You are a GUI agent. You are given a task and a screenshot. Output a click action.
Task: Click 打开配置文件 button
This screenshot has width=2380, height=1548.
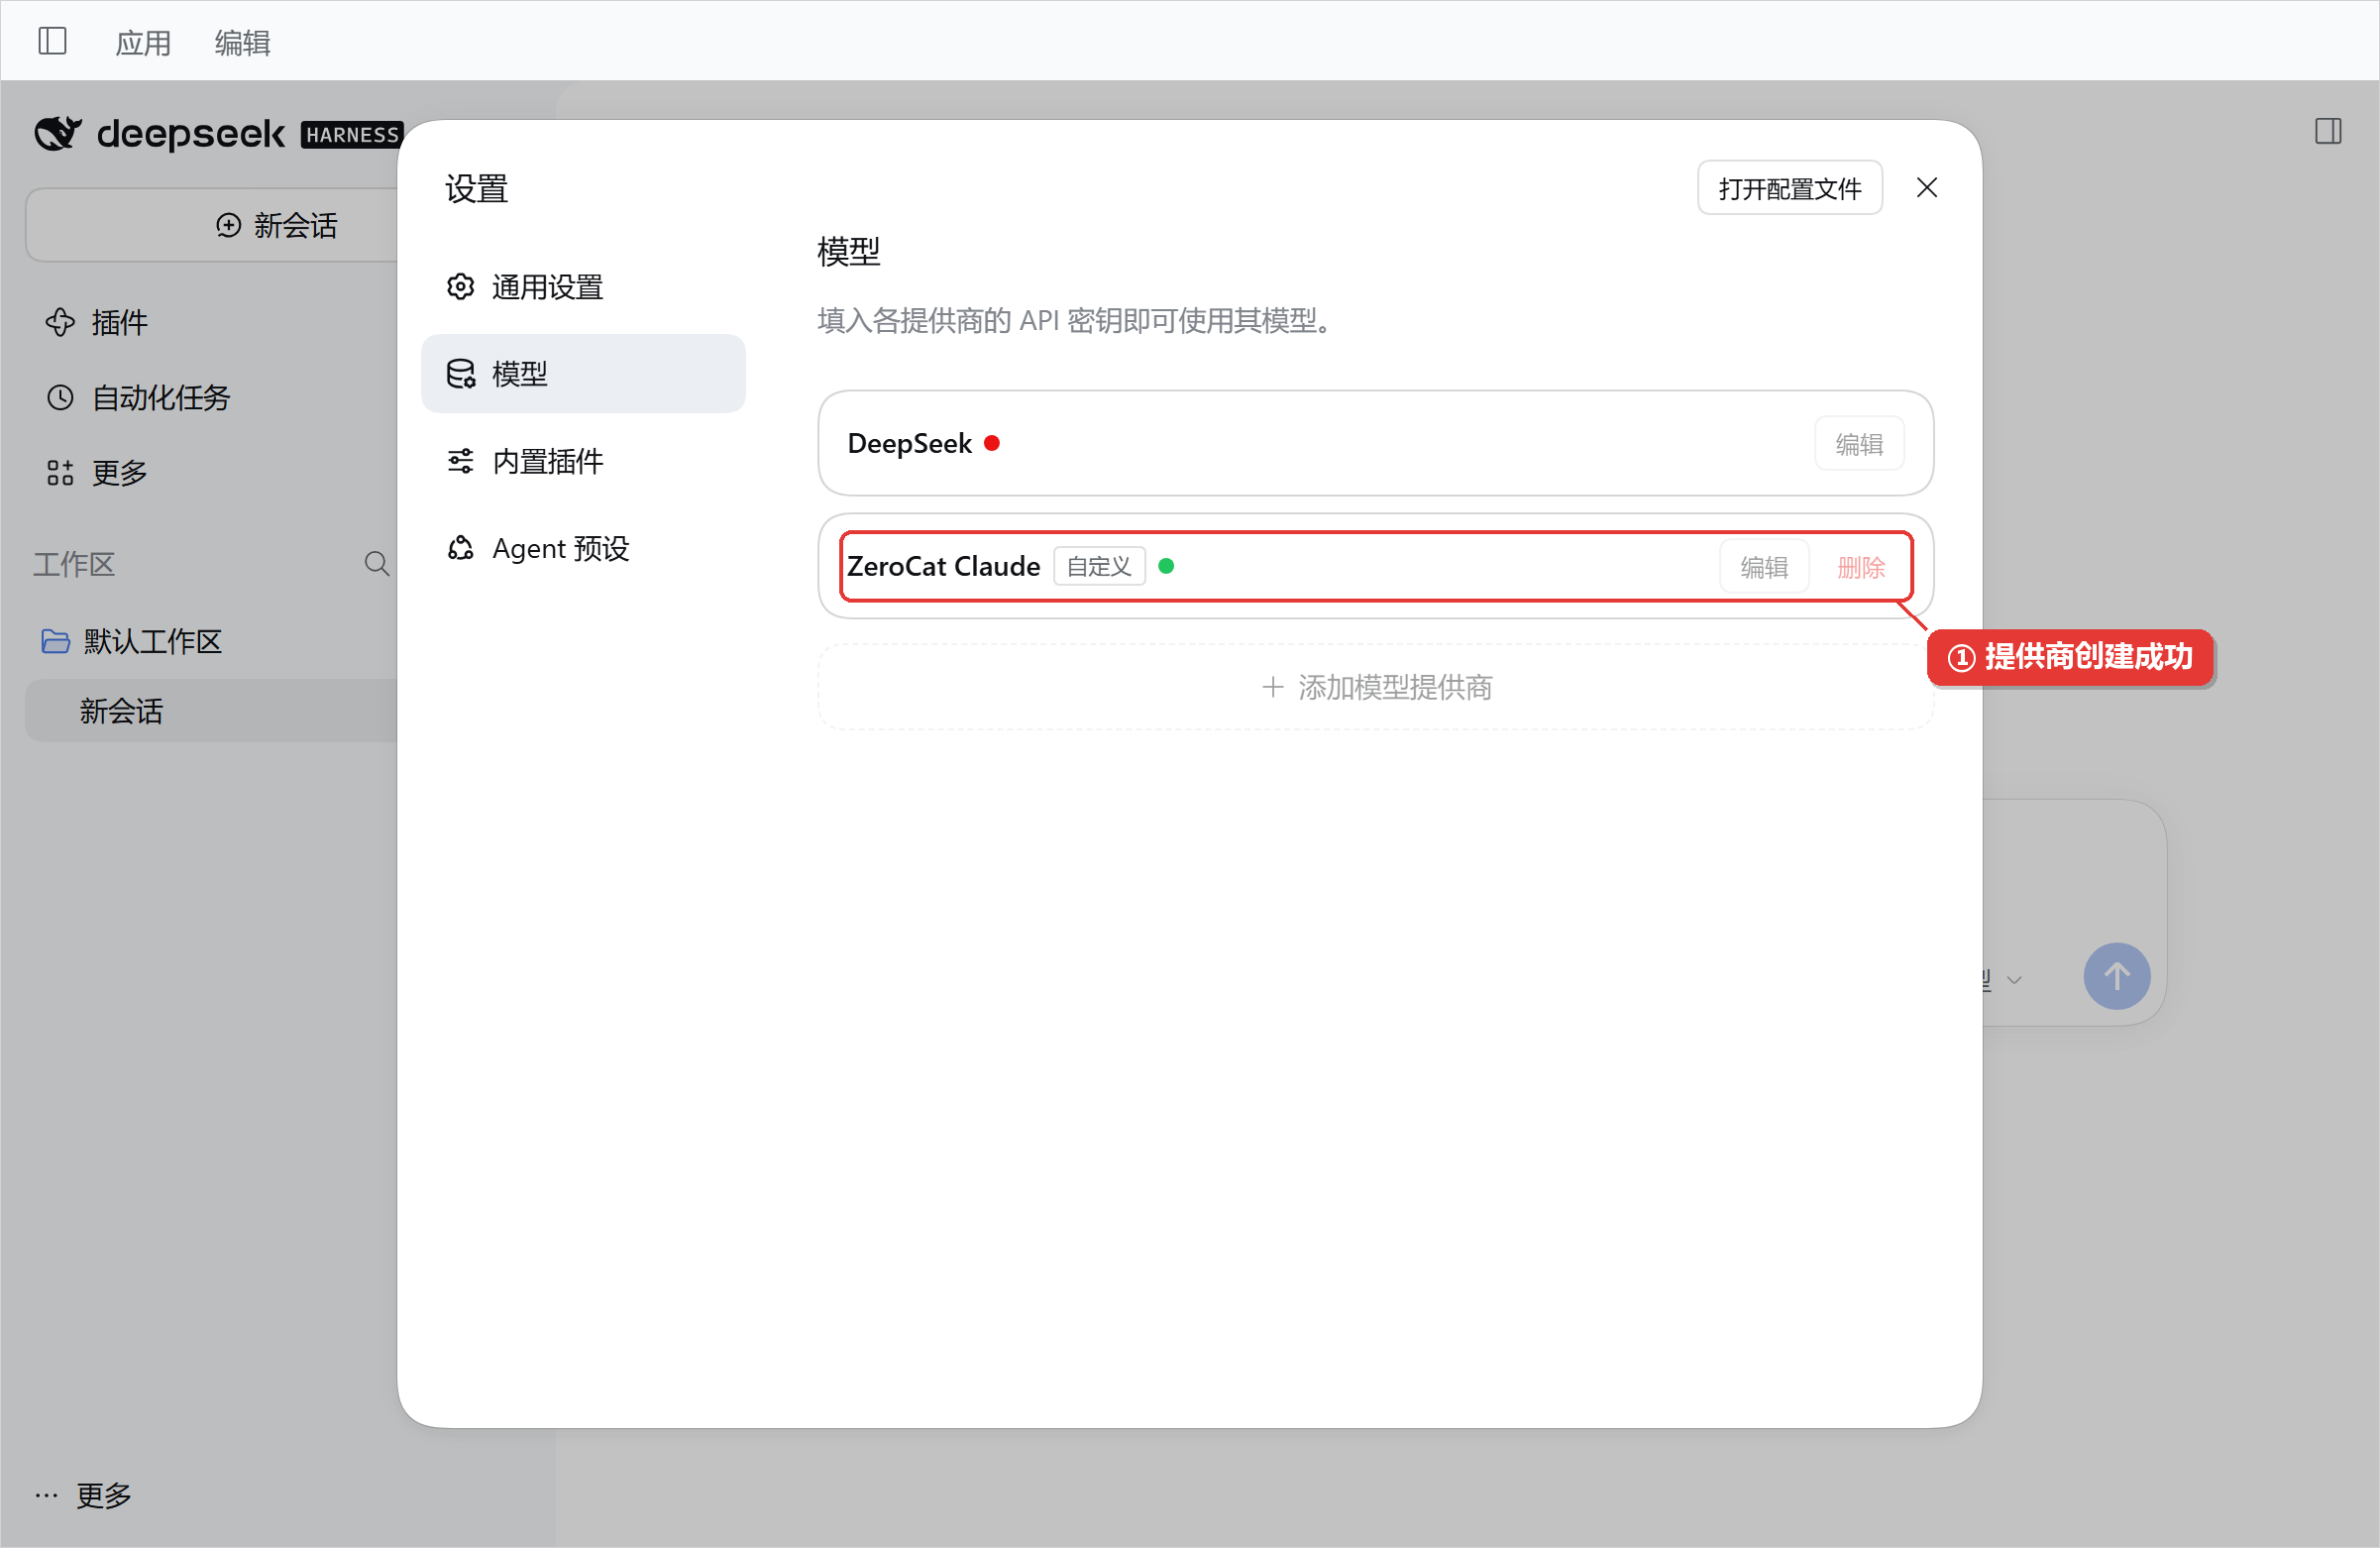click(1789, 188)
